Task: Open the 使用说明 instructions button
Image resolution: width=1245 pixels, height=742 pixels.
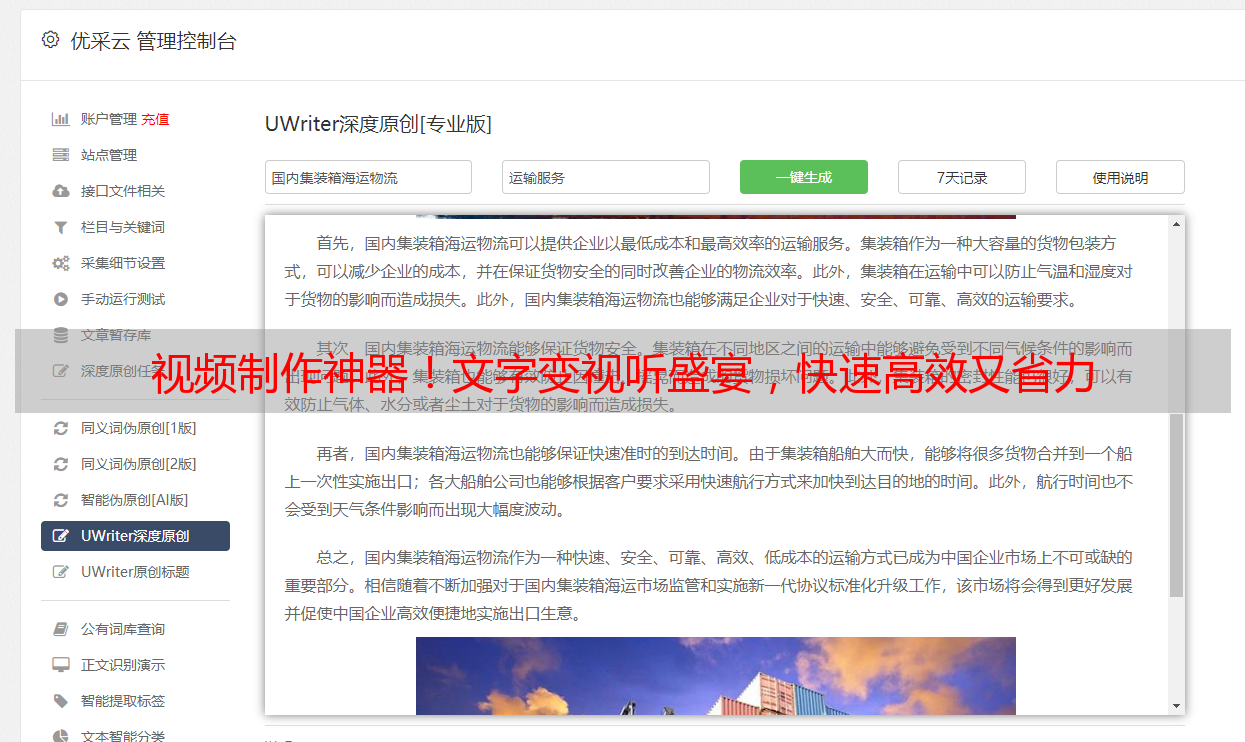Action: (1120, 177)
